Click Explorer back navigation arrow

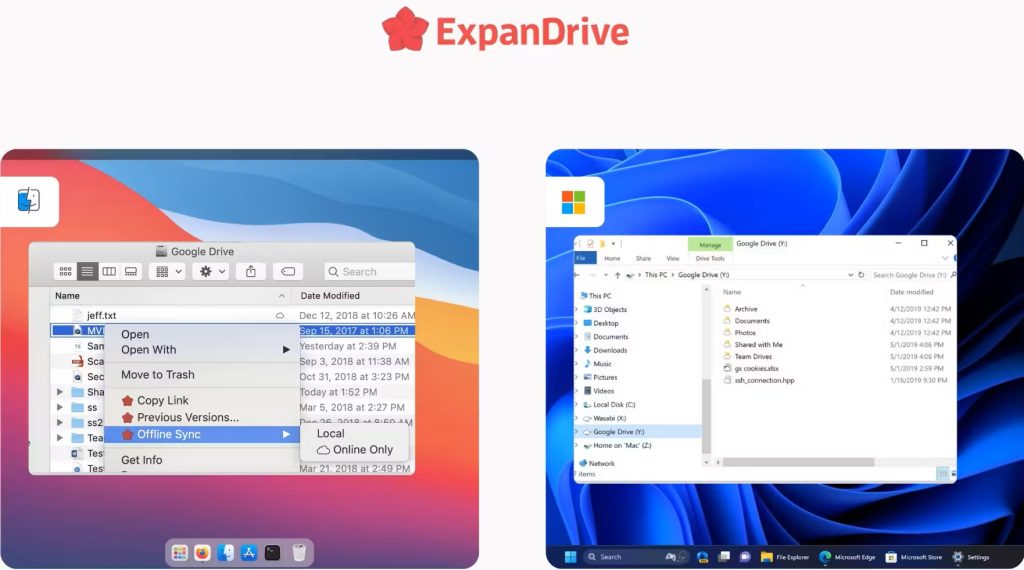577,275
